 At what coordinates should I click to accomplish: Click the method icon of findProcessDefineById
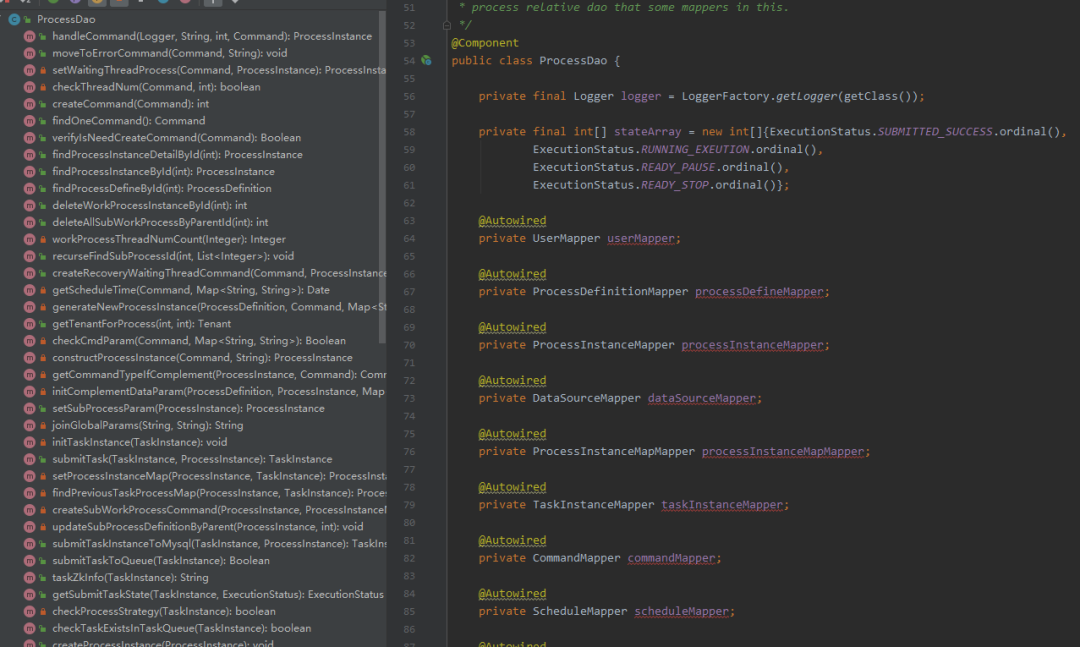30,188
